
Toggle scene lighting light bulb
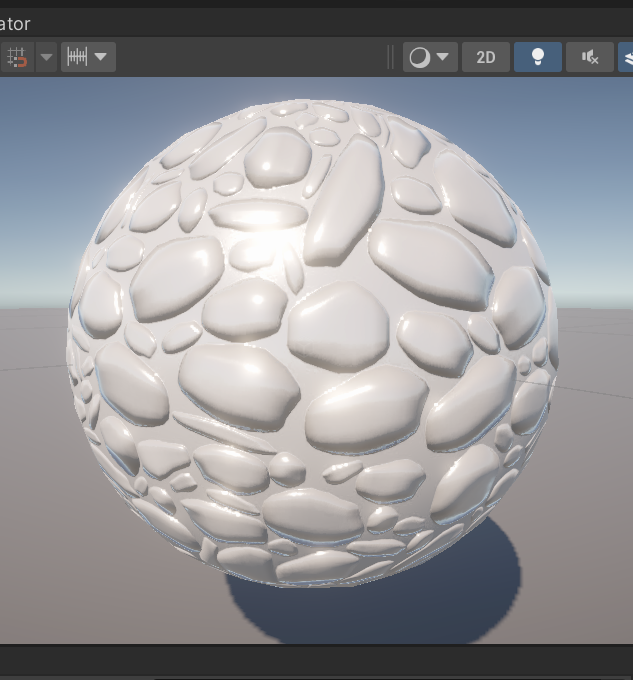(x=538, y=57)
